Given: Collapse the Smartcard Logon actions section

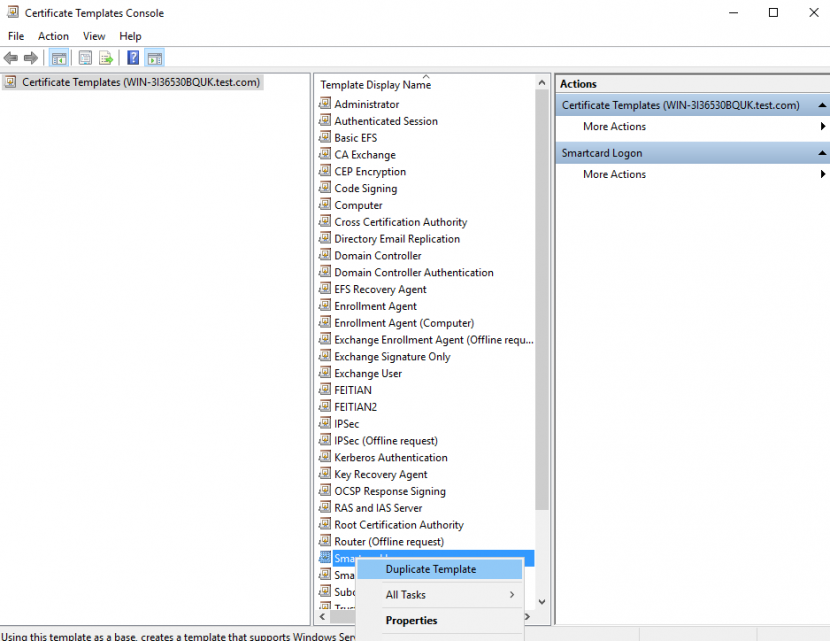Looking at the screenshot, I should click(x=822, y=151).
